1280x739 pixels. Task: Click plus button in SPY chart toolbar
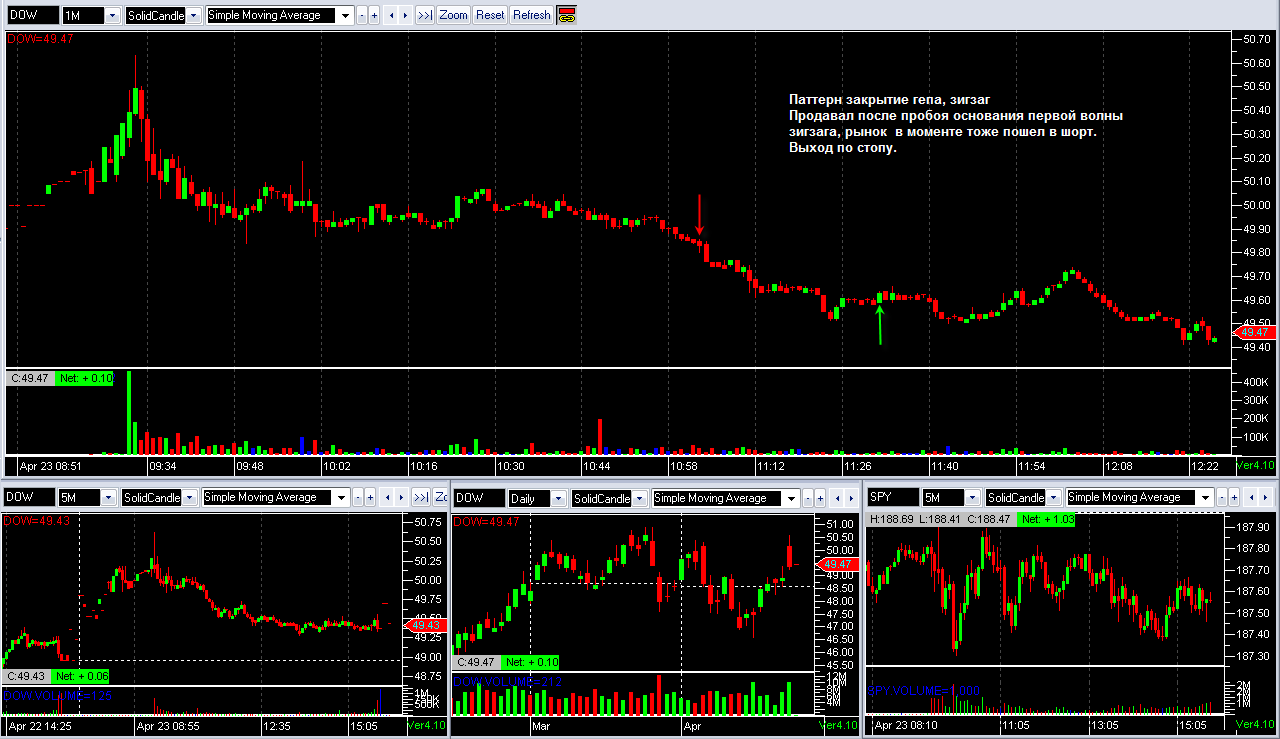(x=1235, y=497)
